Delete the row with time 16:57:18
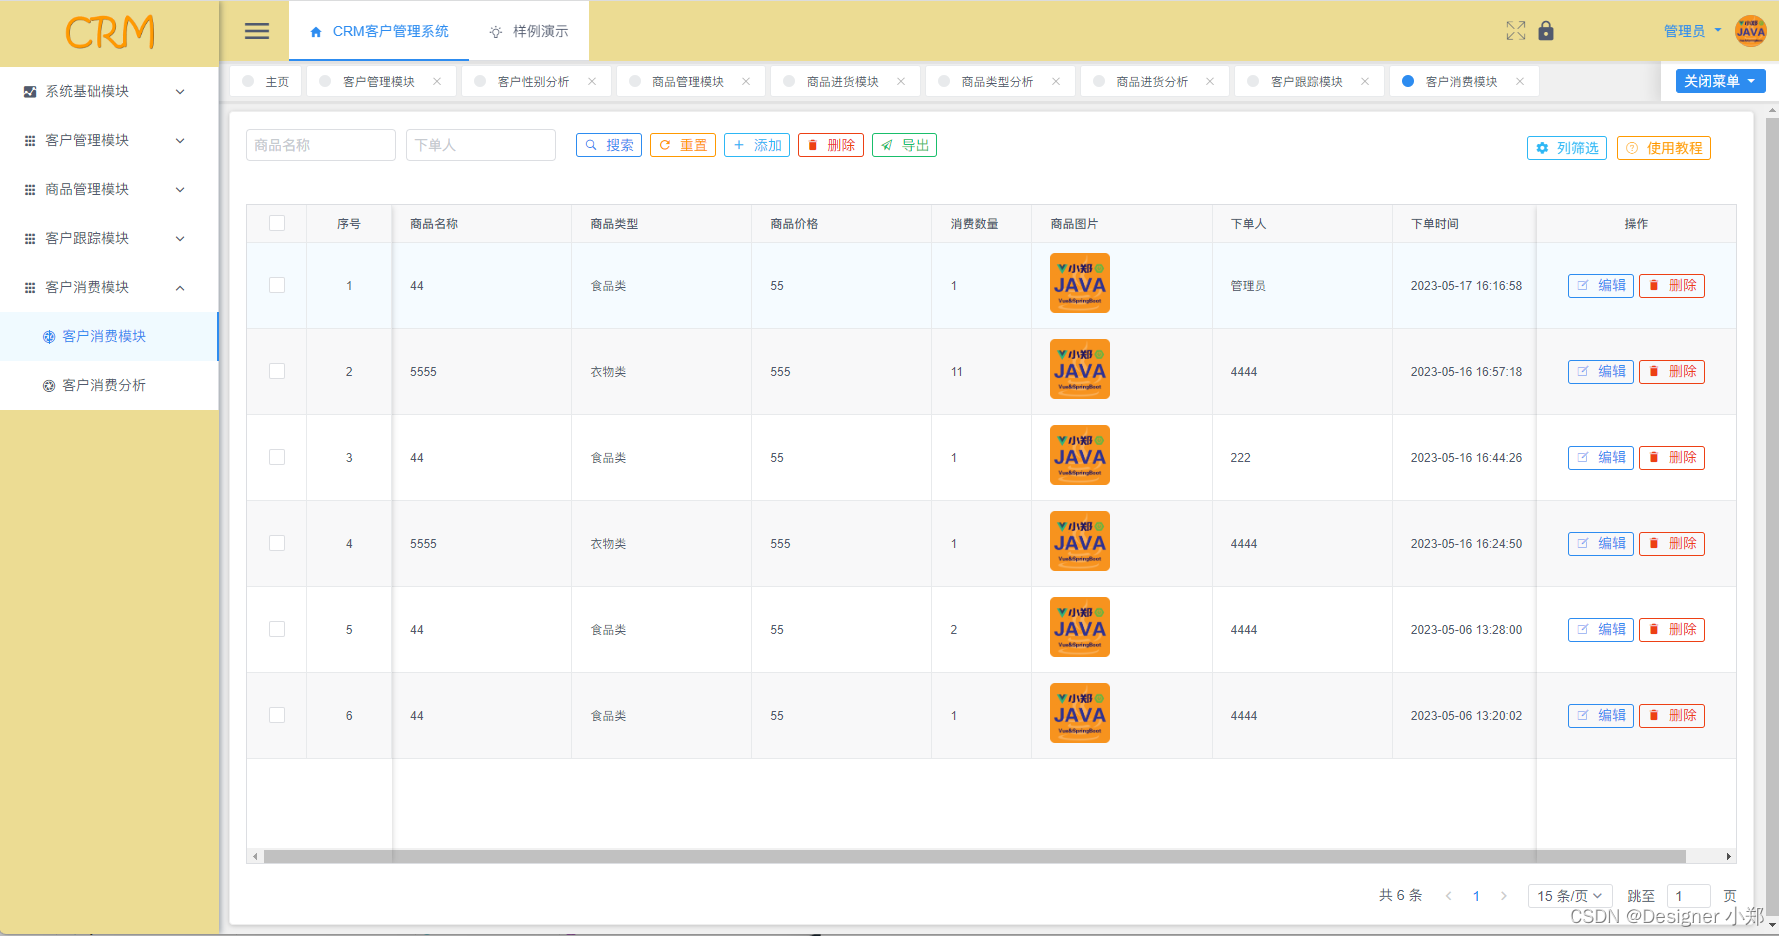 [x=1672, y=371]
